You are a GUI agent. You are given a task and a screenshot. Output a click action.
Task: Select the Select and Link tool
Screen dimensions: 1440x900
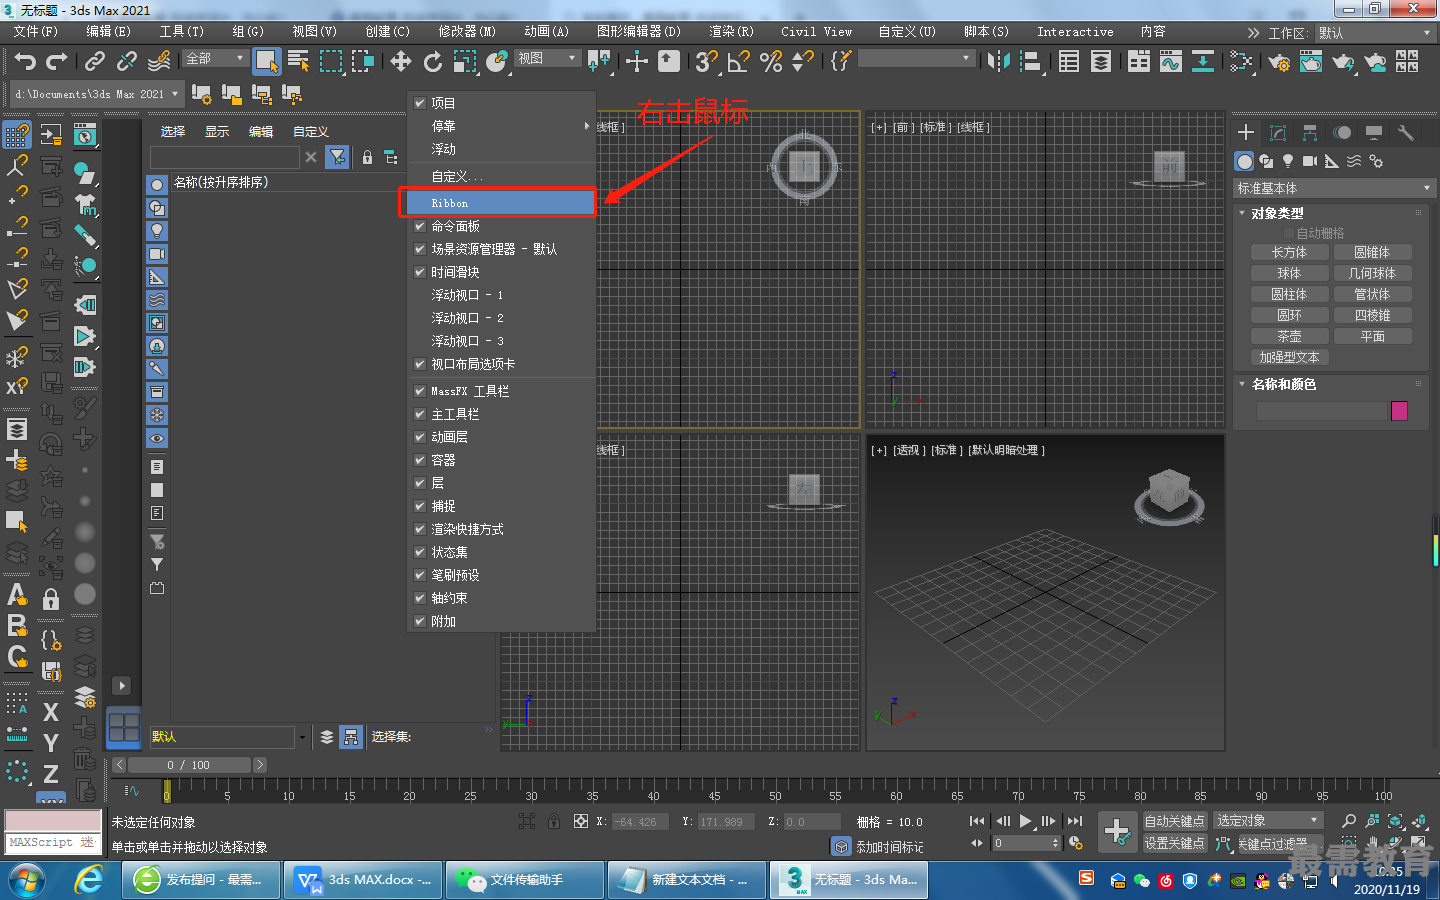95,62
